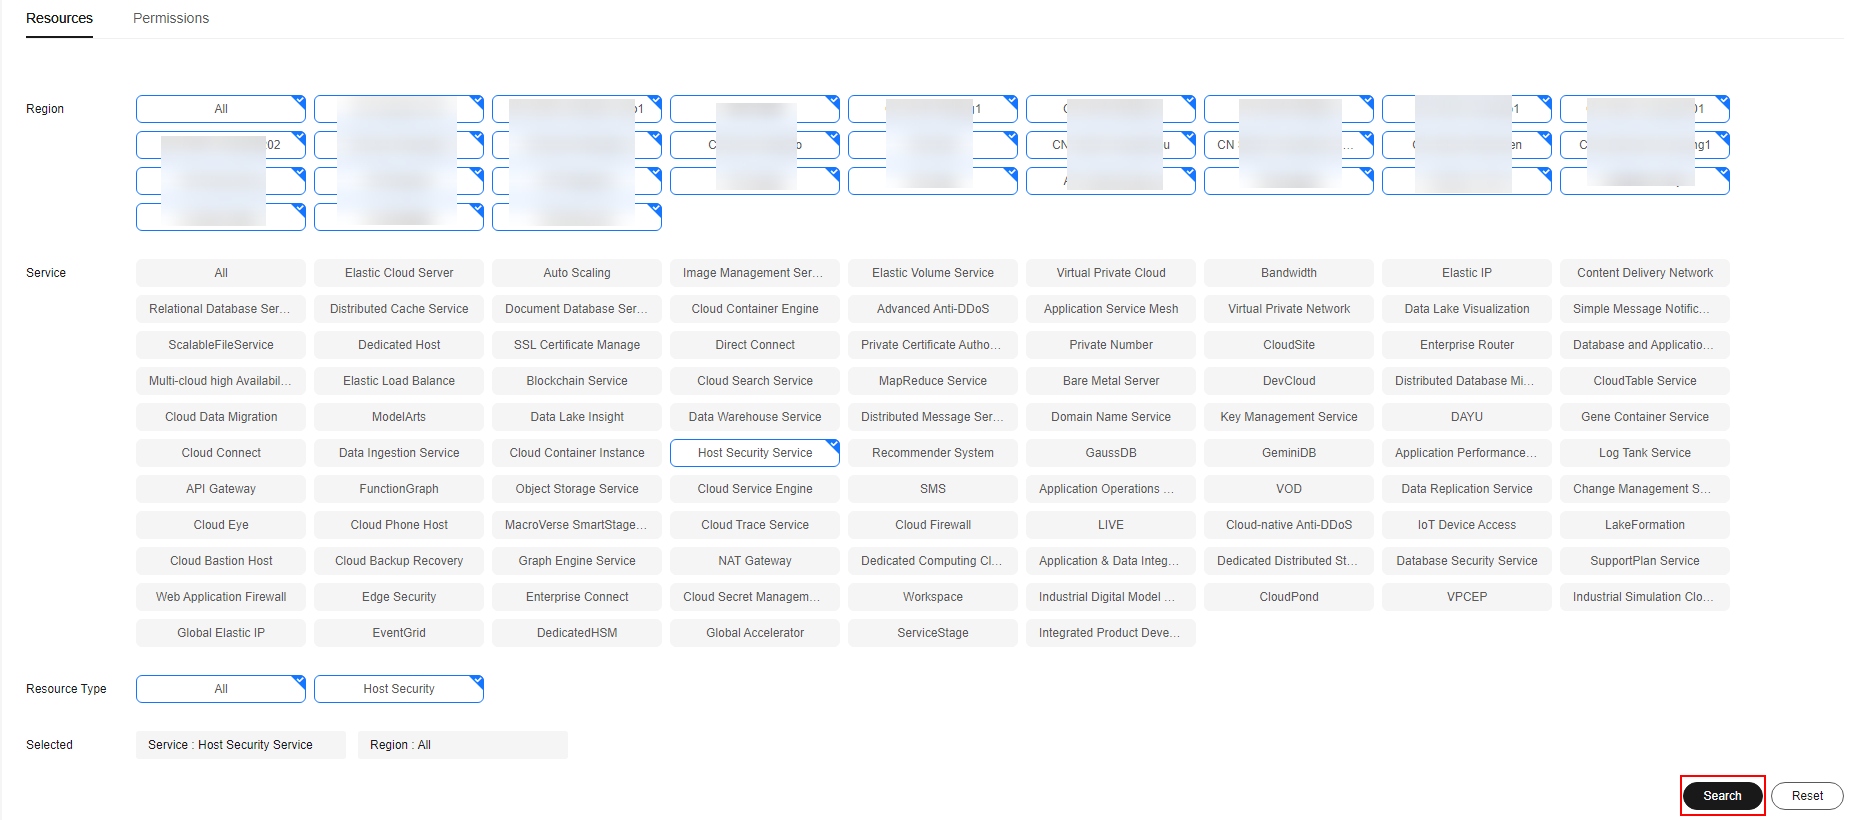
Task: Click the Reset button
Action: pyautogui.click(x=1807, y=796)
